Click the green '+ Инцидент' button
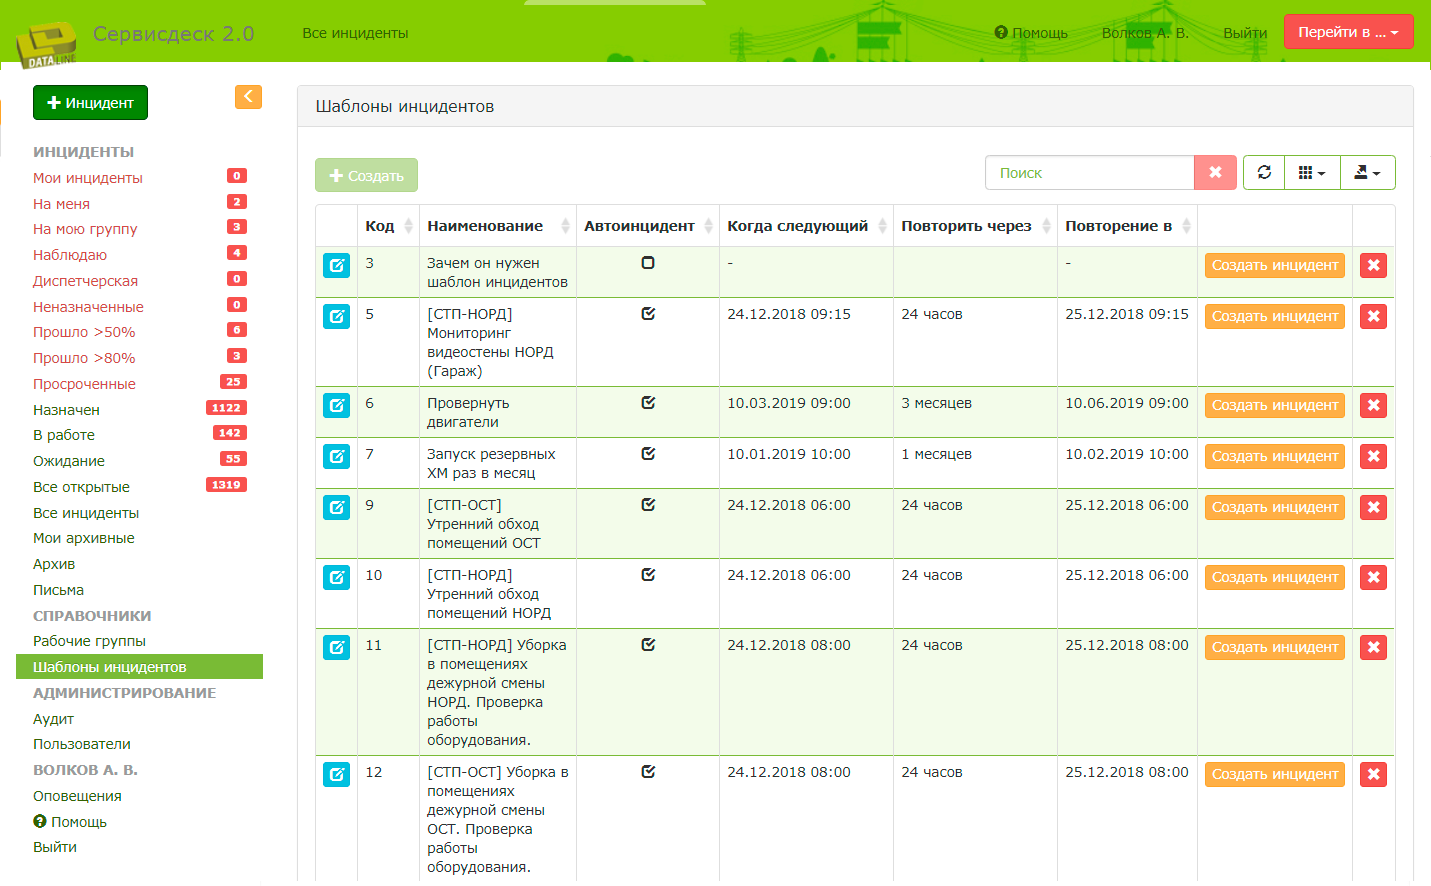Viewport: 1431px width, 886px height. click(90, 102)
